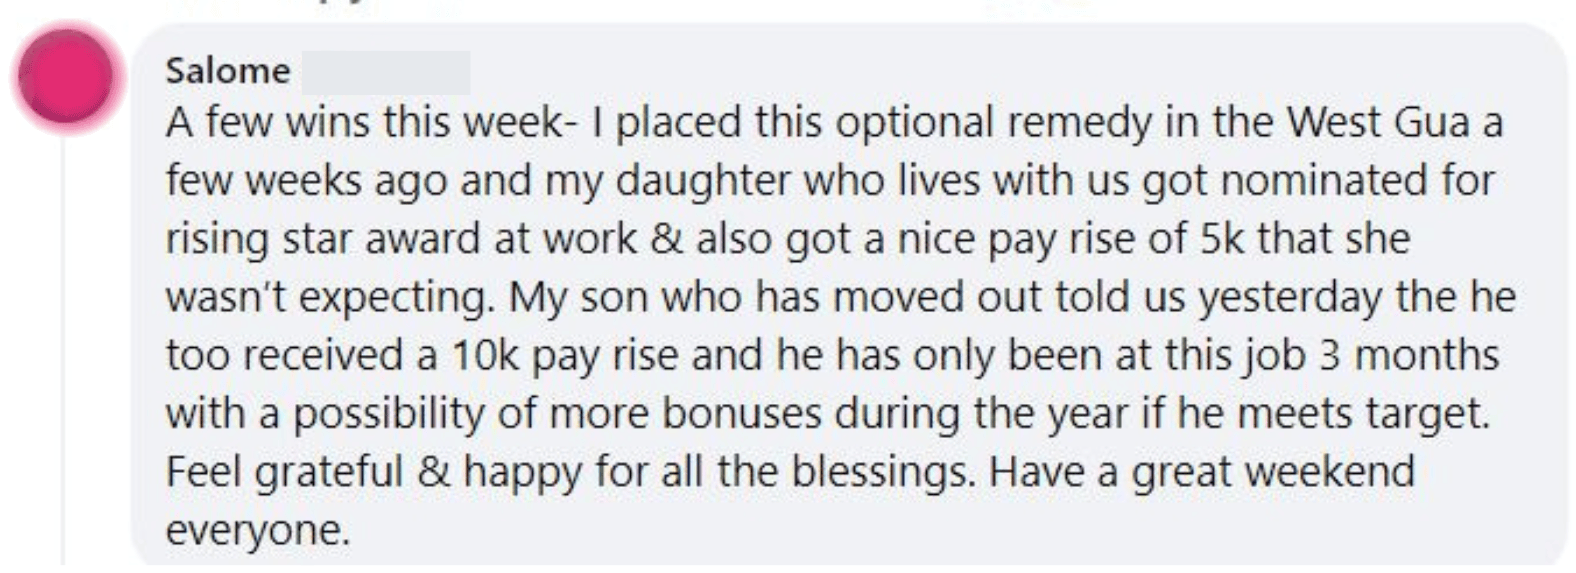Click the word 'blessings' in the comment
The height and width of the screenshot is (573, 1576).
tap(883, 473)
